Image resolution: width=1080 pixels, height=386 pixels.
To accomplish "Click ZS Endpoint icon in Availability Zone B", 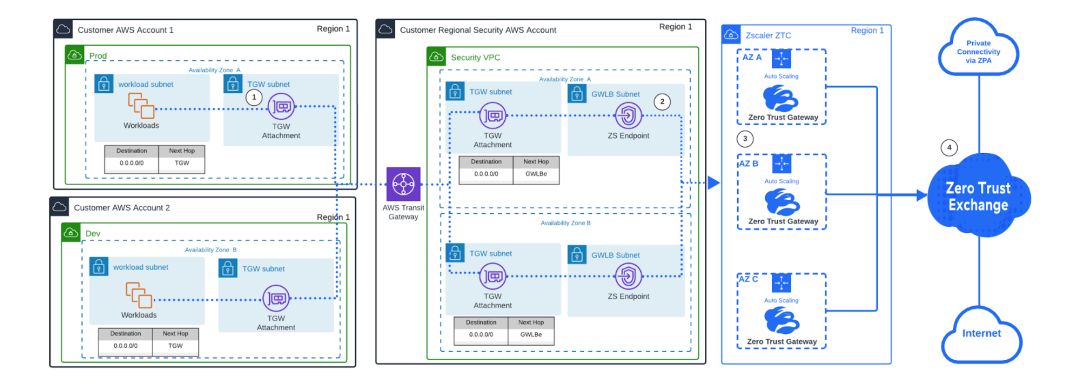I will click(627, 276).
